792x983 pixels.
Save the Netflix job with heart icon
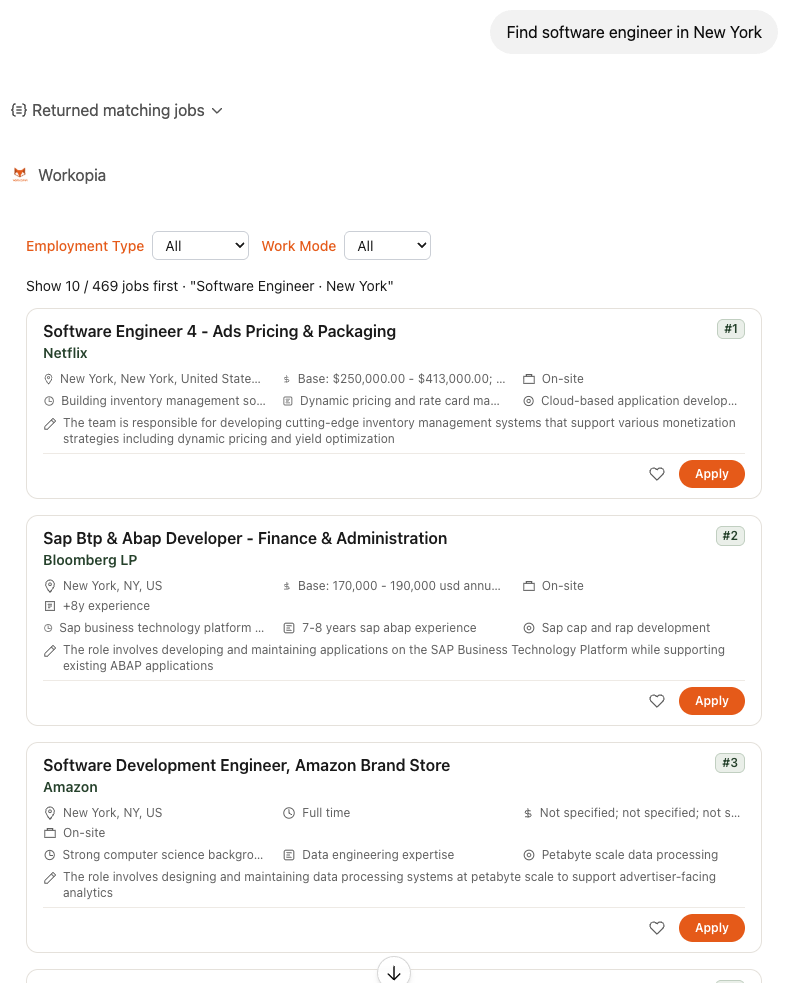pos(657,474)
